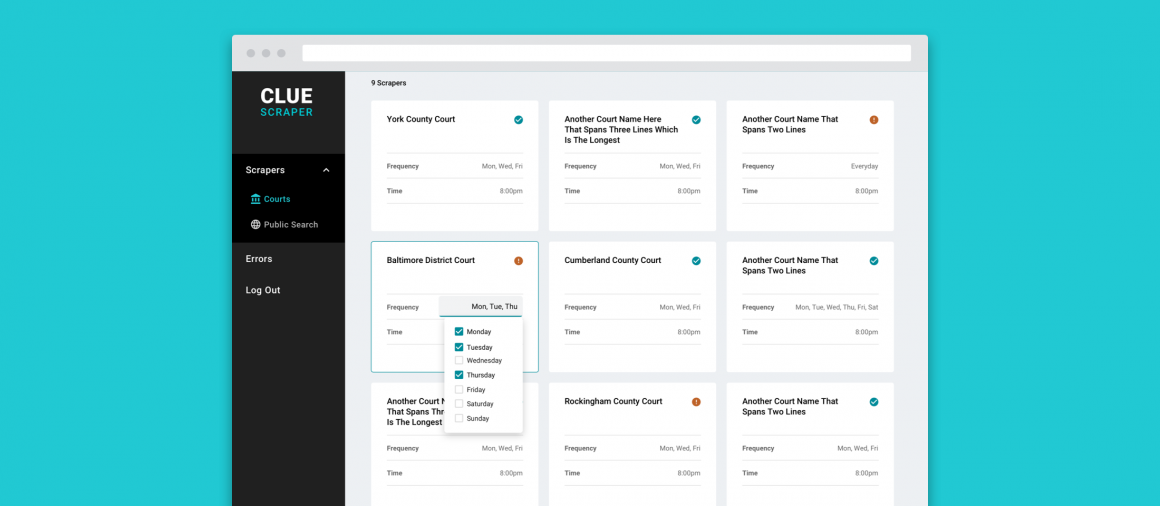Open the frequency value on Cumberland County Court card

680,307
